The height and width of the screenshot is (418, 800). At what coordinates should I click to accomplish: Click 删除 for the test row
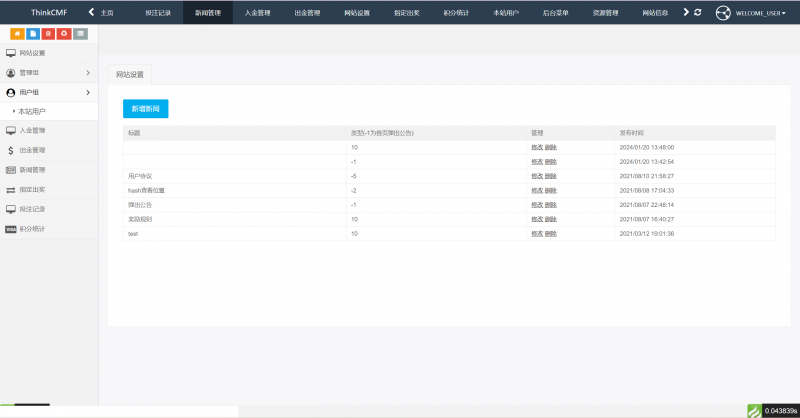pyautogui.click(x=550, y=233)
